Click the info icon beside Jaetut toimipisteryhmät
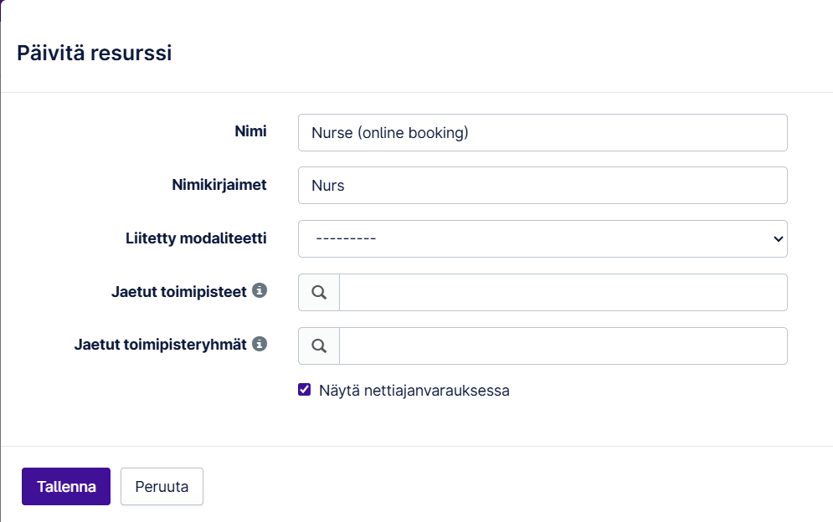 coord(260,344)
